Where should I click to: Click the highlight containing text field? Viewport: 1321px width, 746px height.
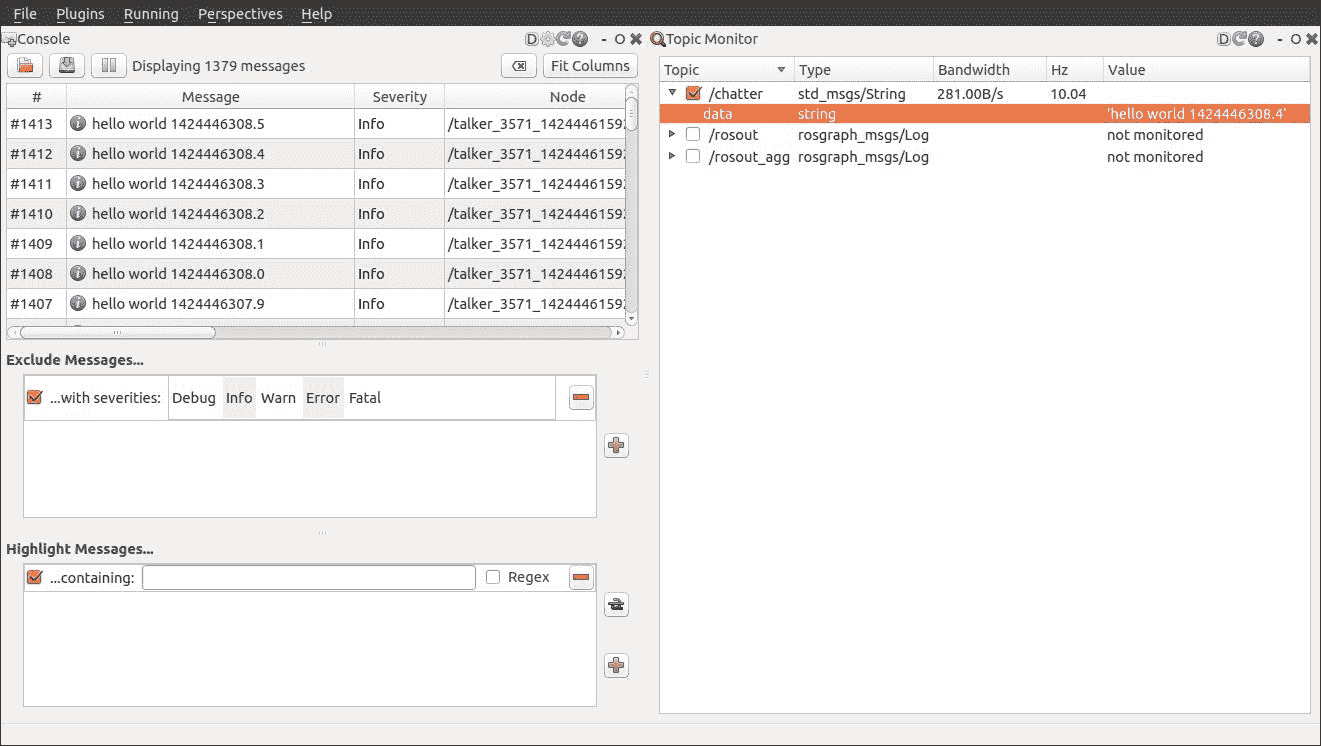[308, 577]
